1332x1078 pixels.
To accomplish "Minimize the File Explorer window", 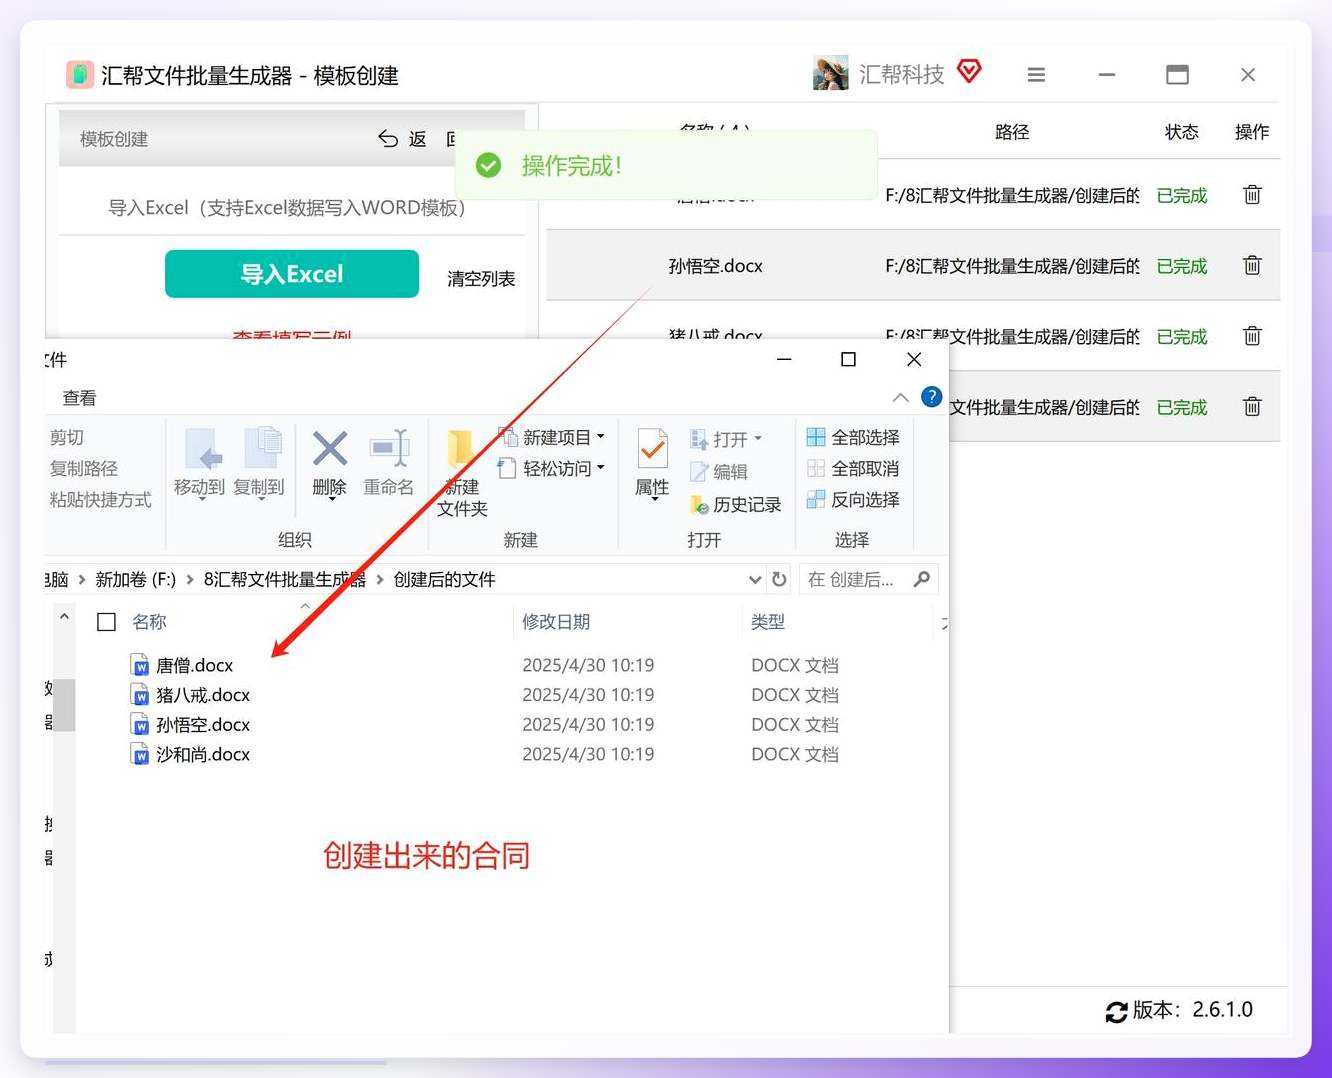I will pyautogui.click(x=784, y=360).
